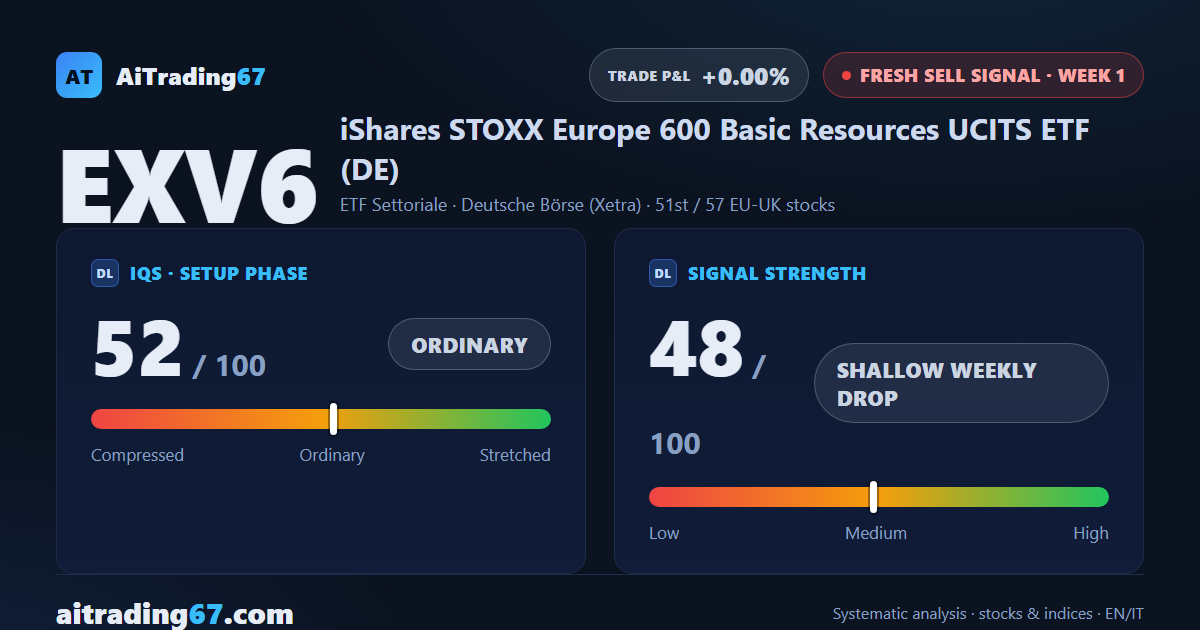Click the Systematic analysis footer text
The width and height of the screenshot is (1200, 630).
988,614
